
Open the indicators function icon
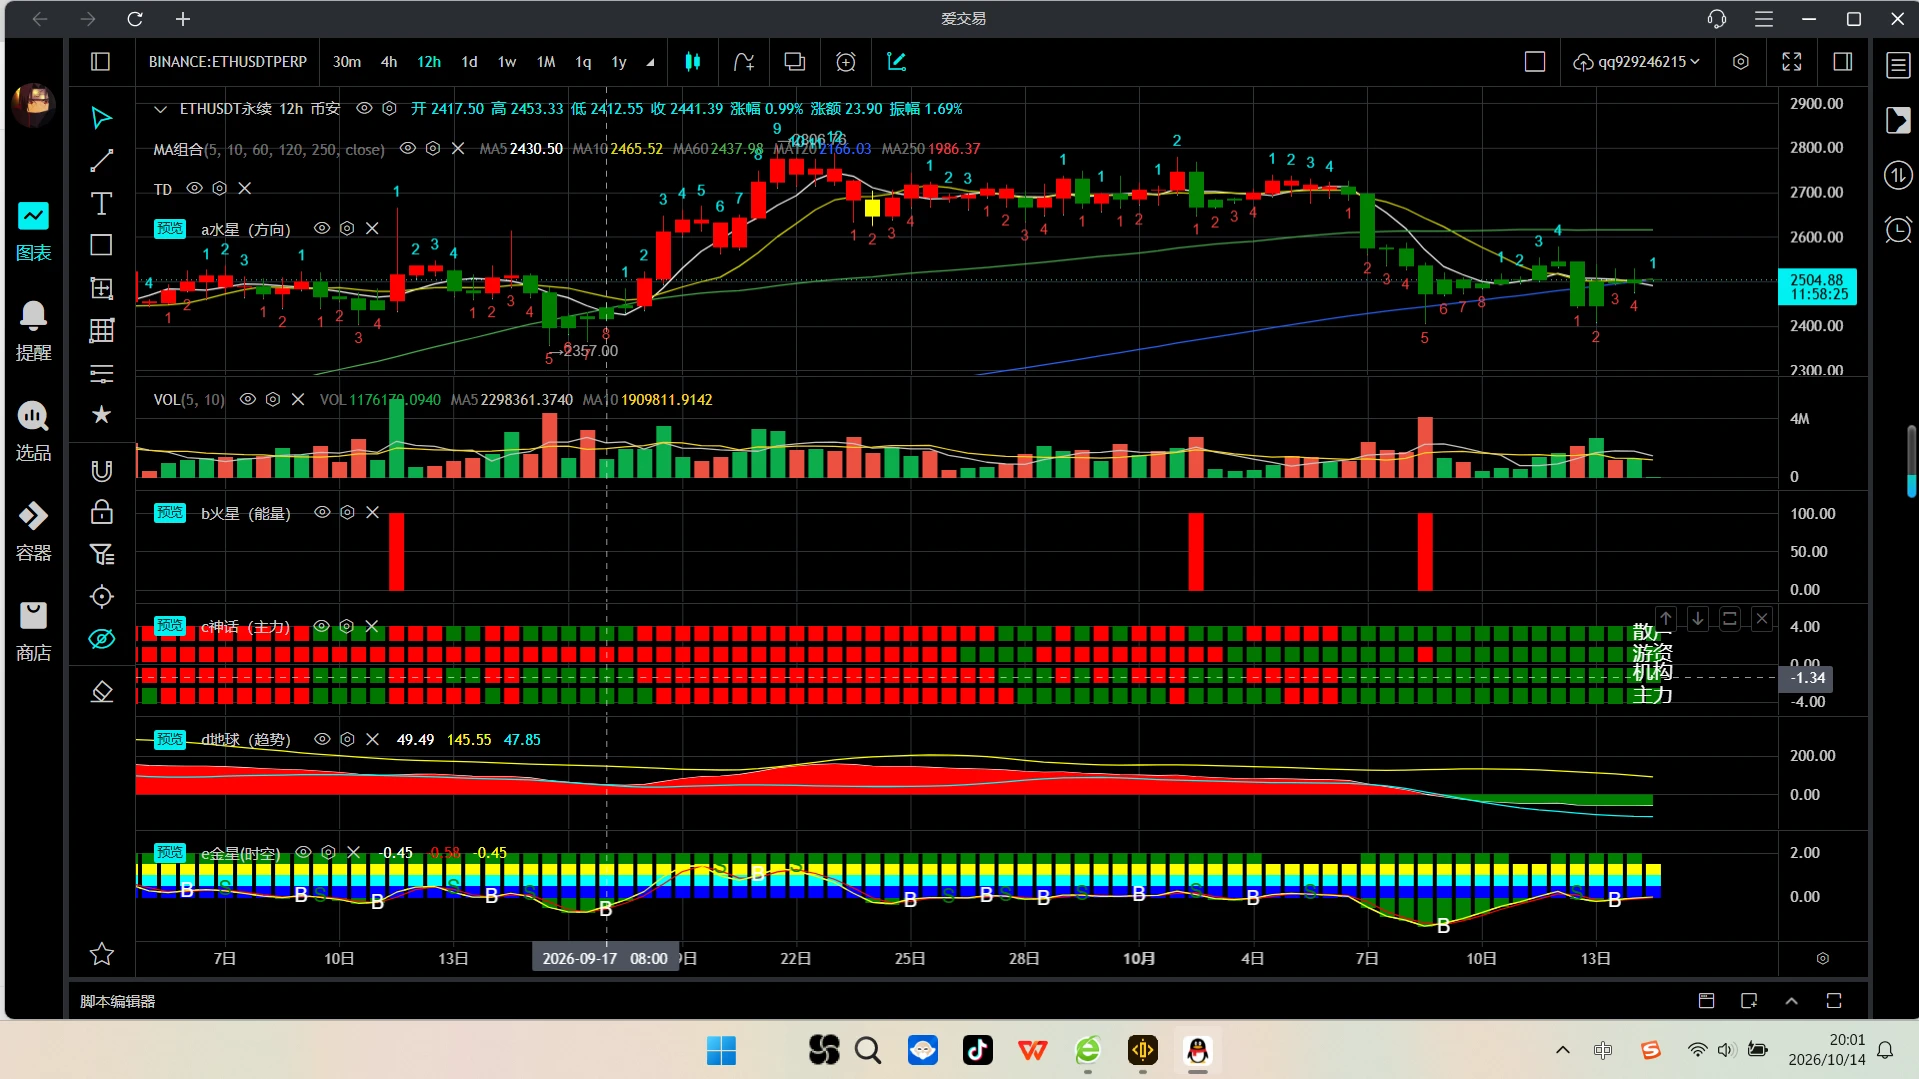click(x=743, y=62)
